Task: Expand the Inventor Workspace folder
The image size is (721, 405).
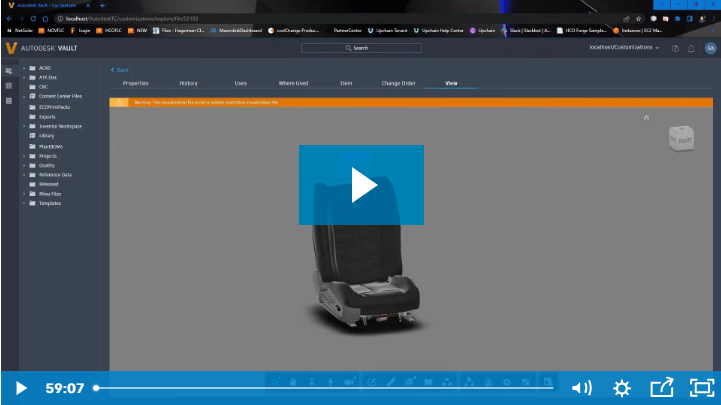Action: (x=24, y=126)
